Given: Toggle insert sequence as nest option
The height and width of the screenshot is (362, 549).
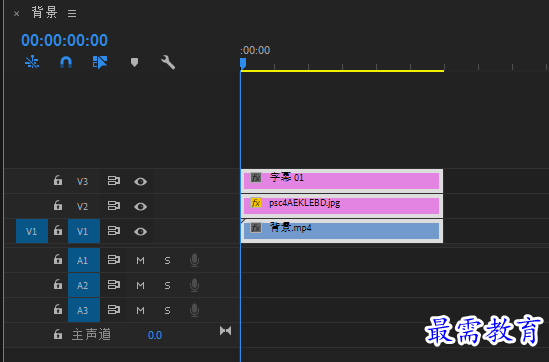Looking at the screenshot, I should (32, 62).
